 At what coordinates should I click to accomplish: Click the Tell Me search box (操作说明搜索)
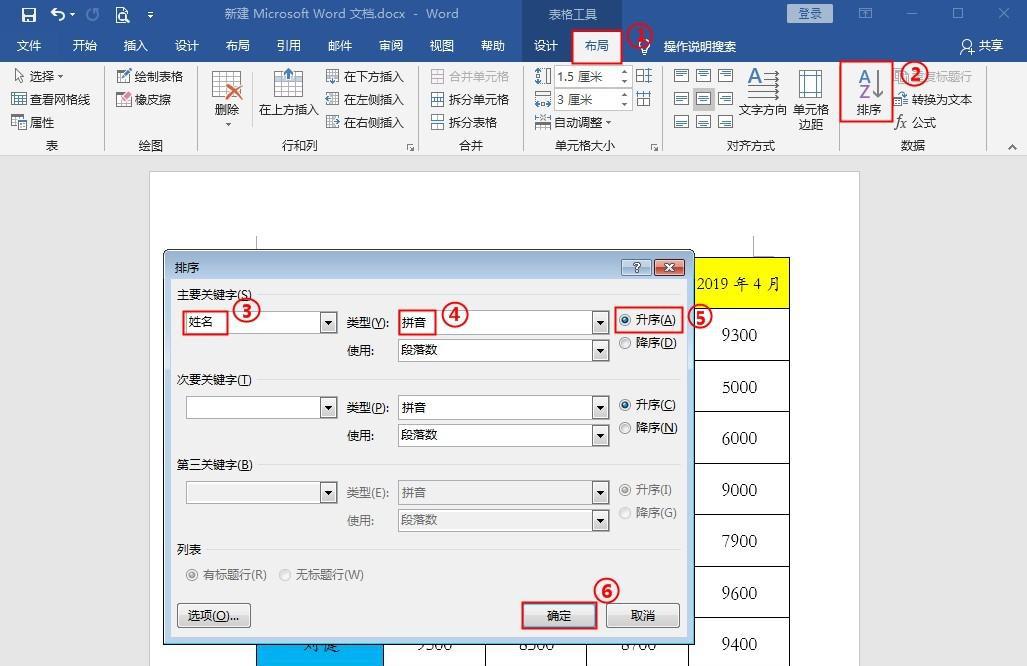tap(700, 46)
